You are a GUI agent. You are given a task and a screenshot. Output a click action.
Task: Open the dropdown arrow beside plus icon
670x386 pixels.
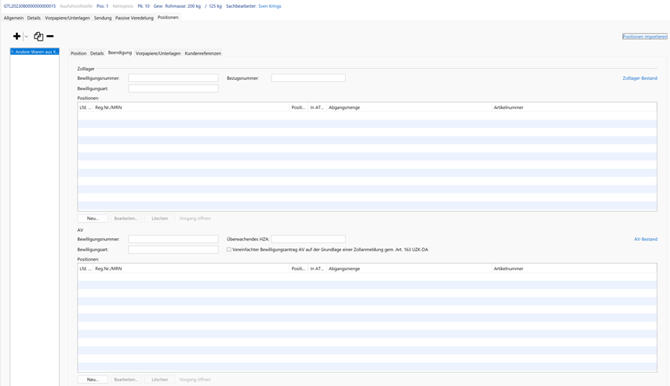26,37
